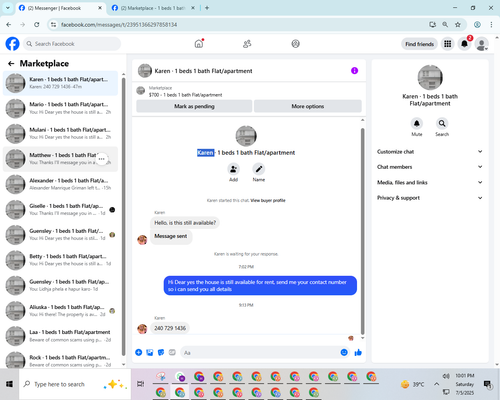Click Mark as pending button

pos(194,106)
